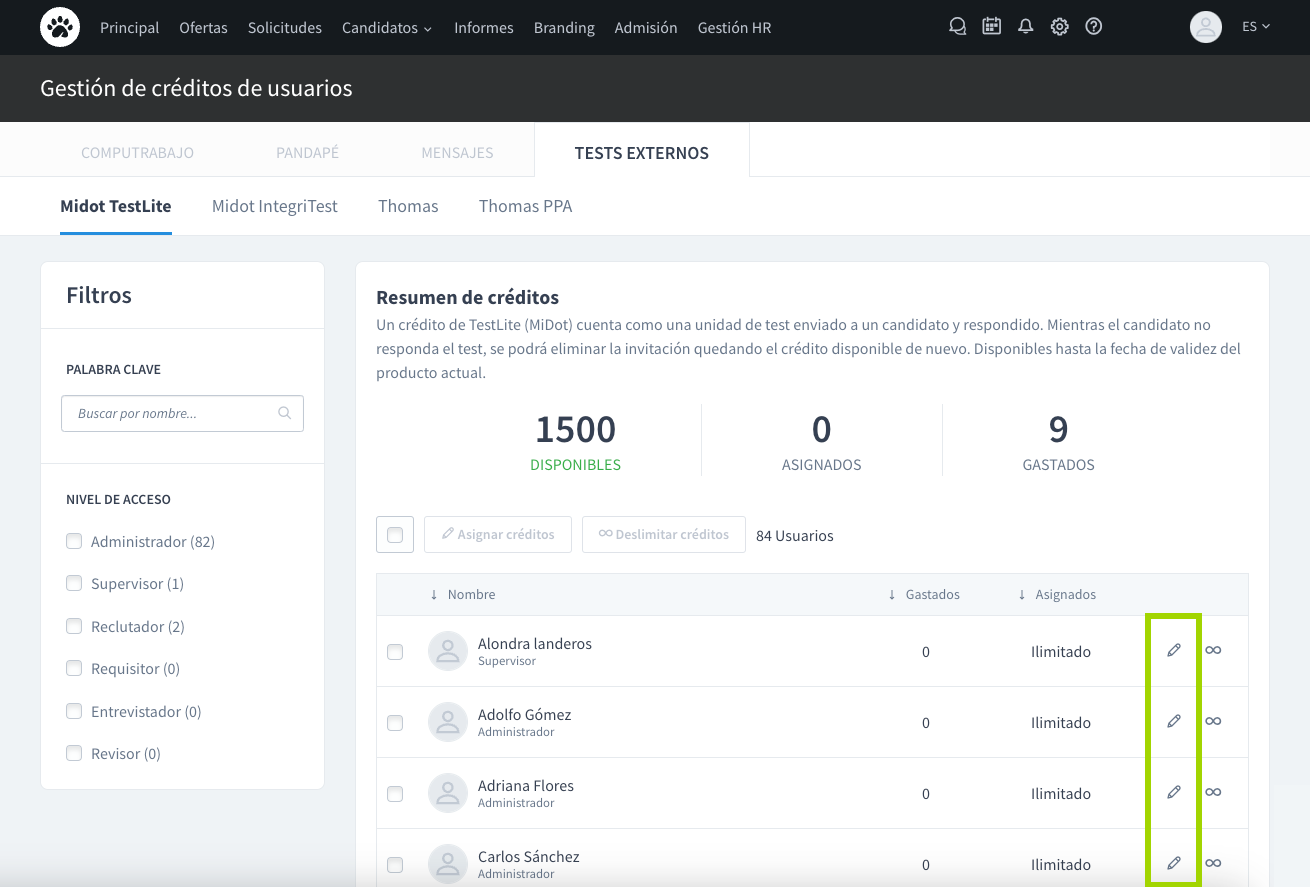
Task: Click pencil edit icon for Adriana Flores
Action: tap(1174, 793)
